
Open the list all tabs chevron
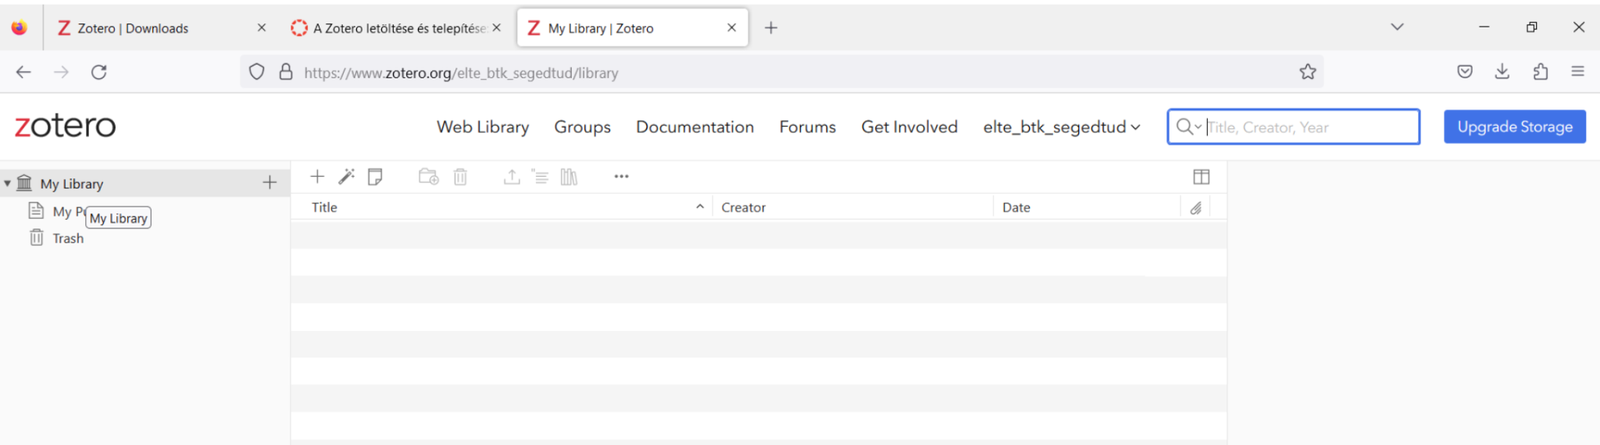click(1397, 27)
